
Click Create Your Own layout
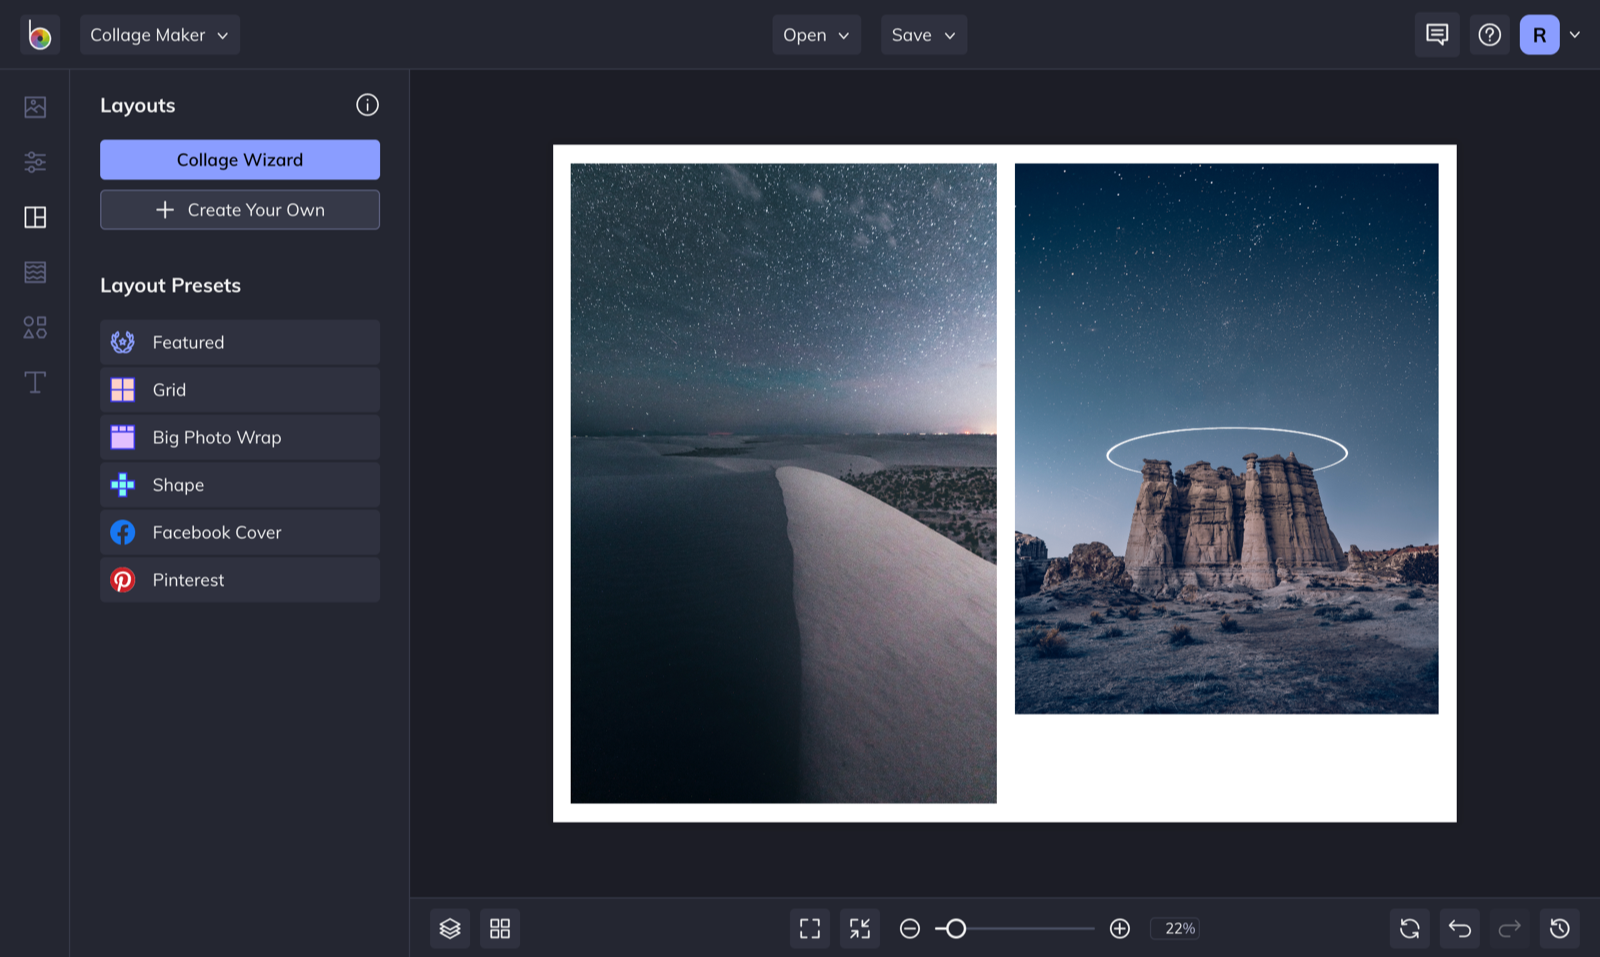pos(239,209)
